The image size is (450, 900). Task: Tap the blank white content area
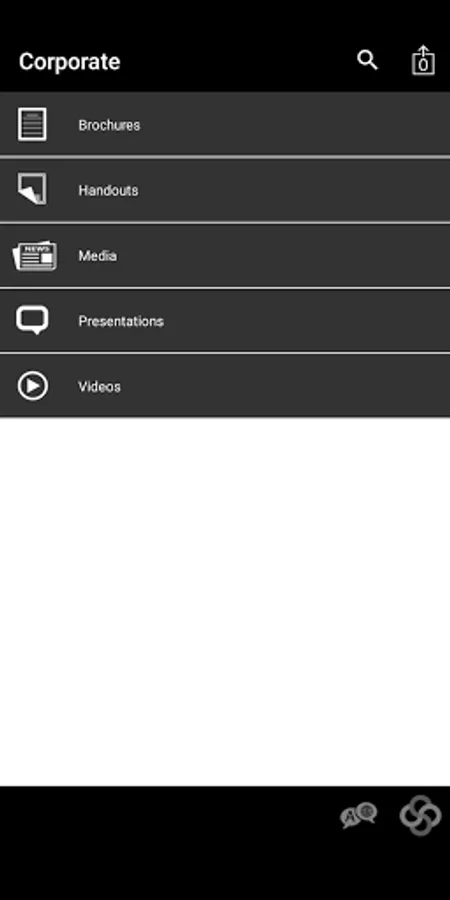tap(225, 602)
